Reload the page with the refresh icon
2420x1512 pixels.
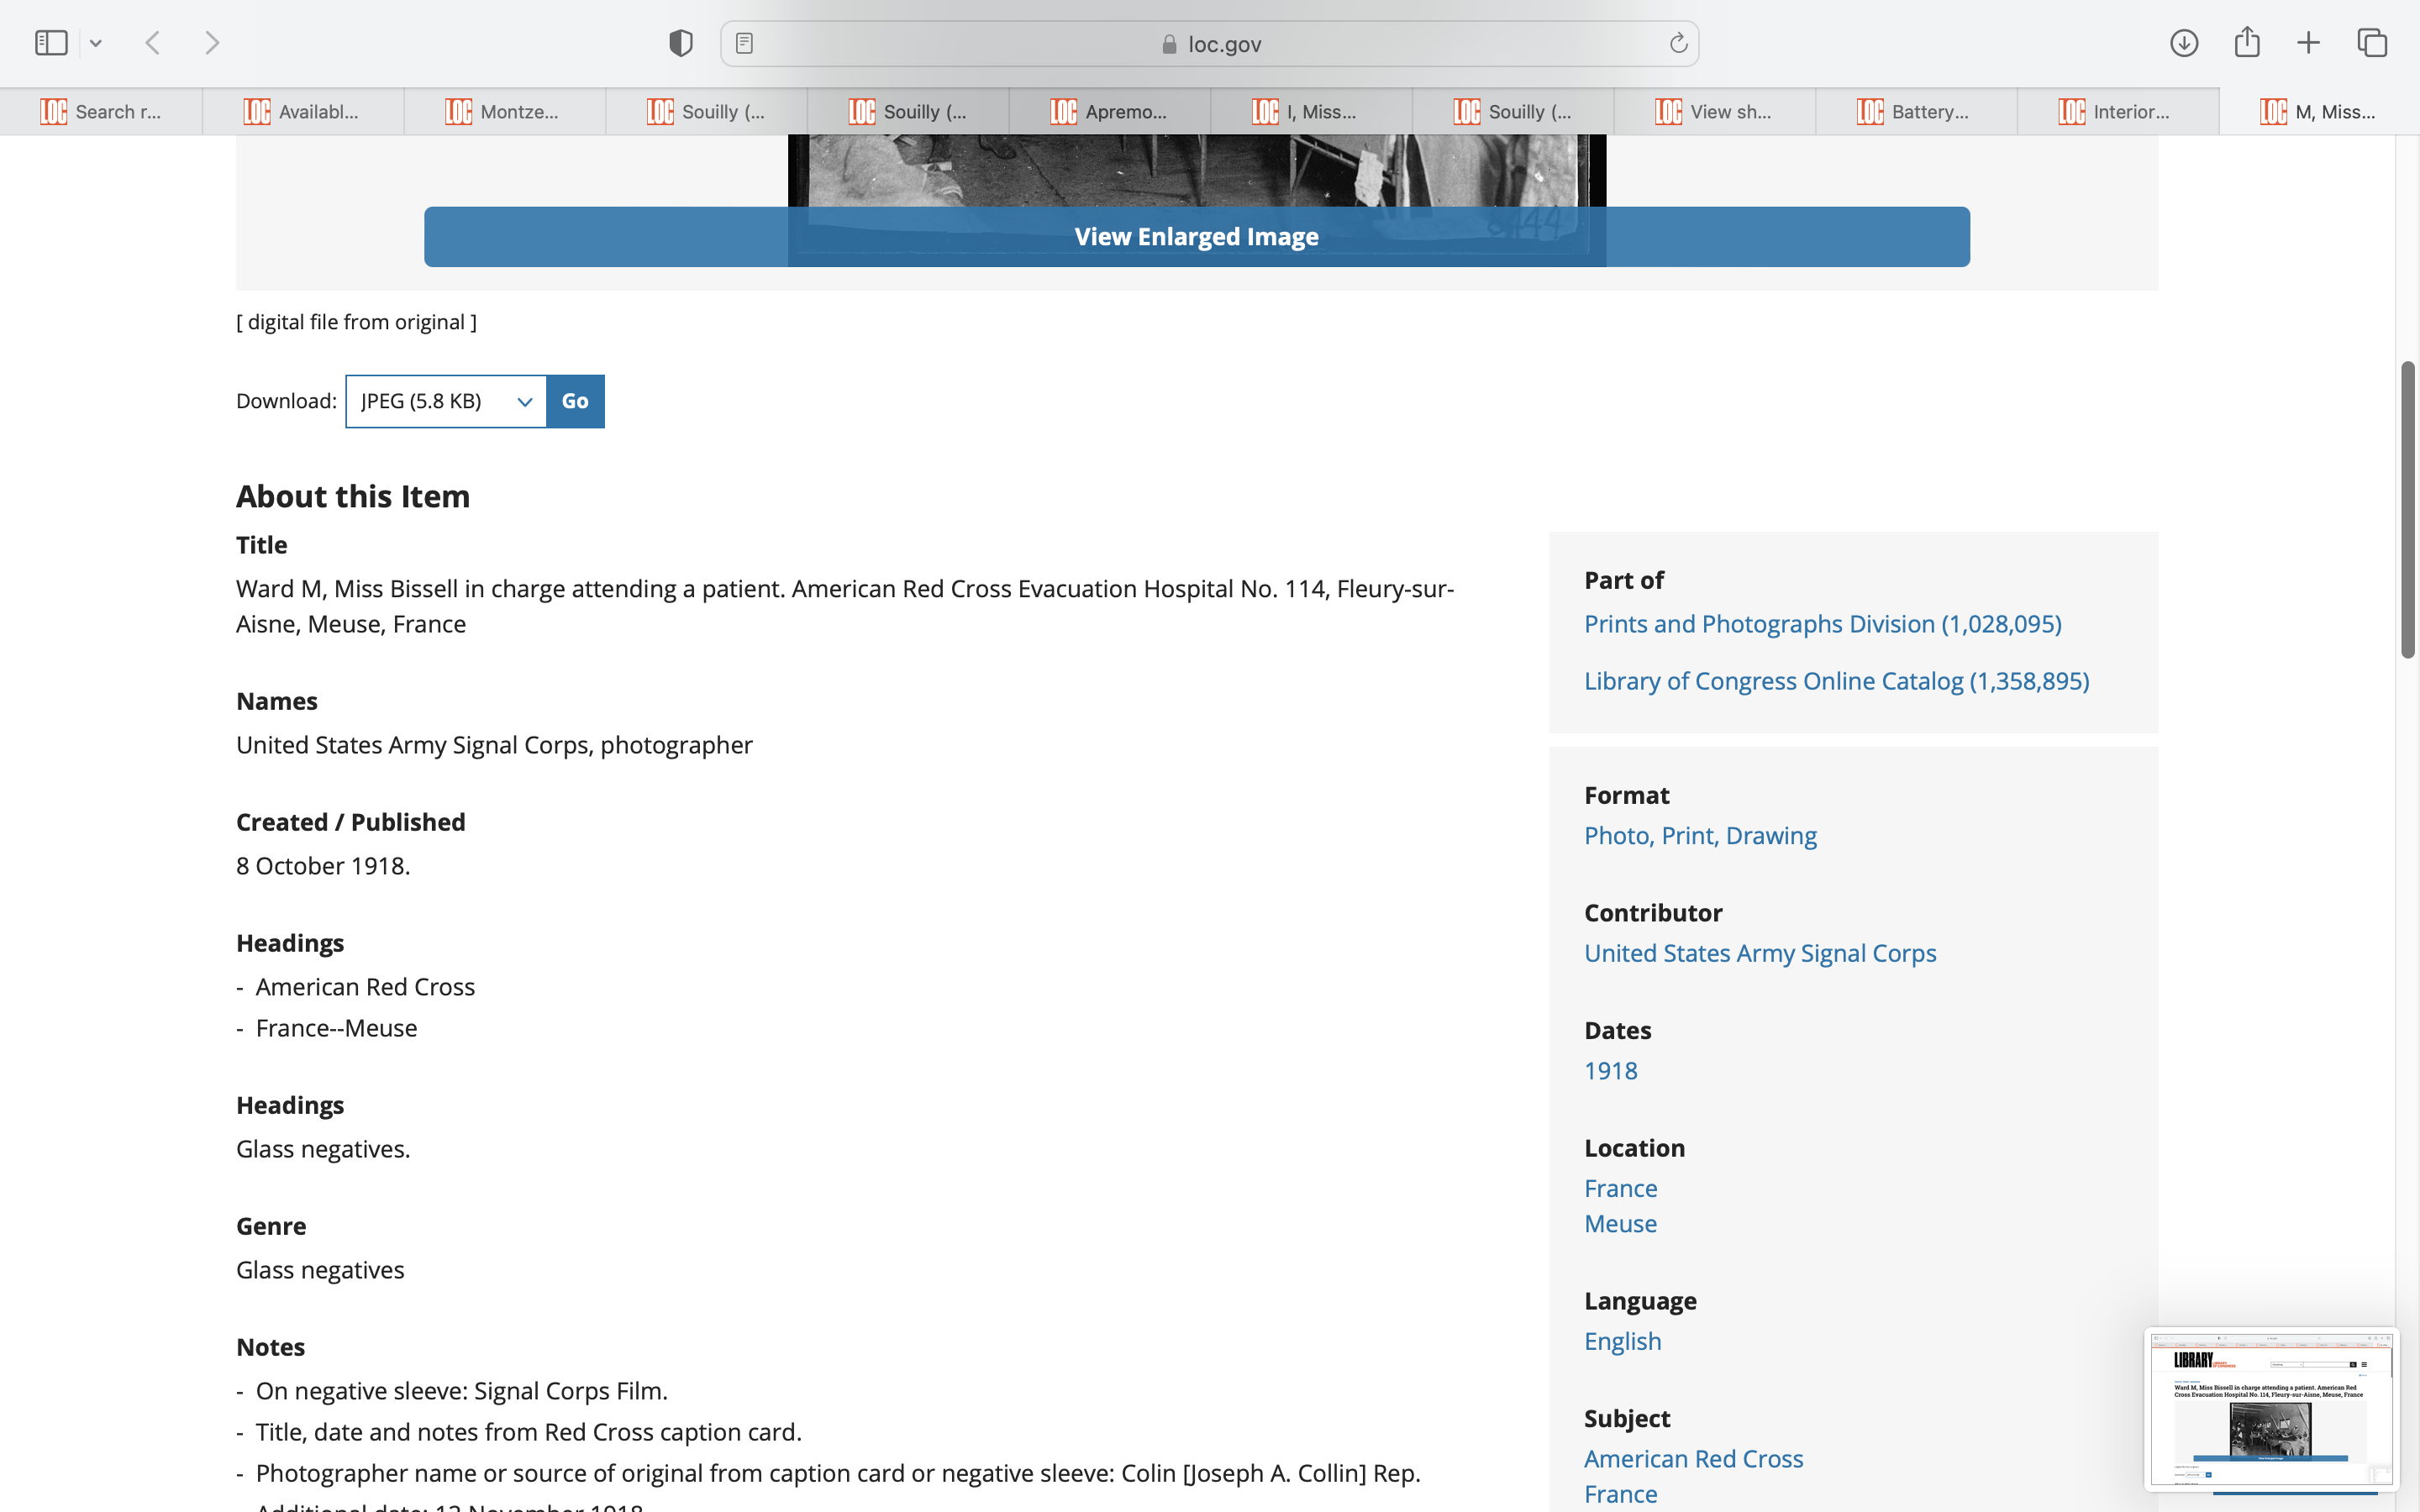coord(1678,43)
